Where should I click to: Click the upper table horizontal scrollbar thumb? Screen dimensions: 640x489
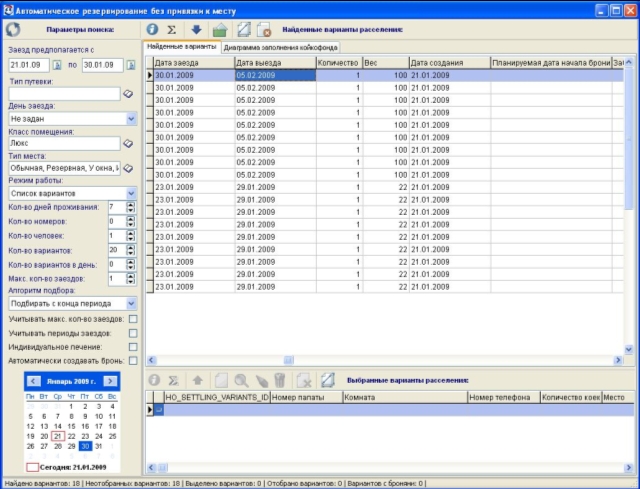click(x=289, y=360)
